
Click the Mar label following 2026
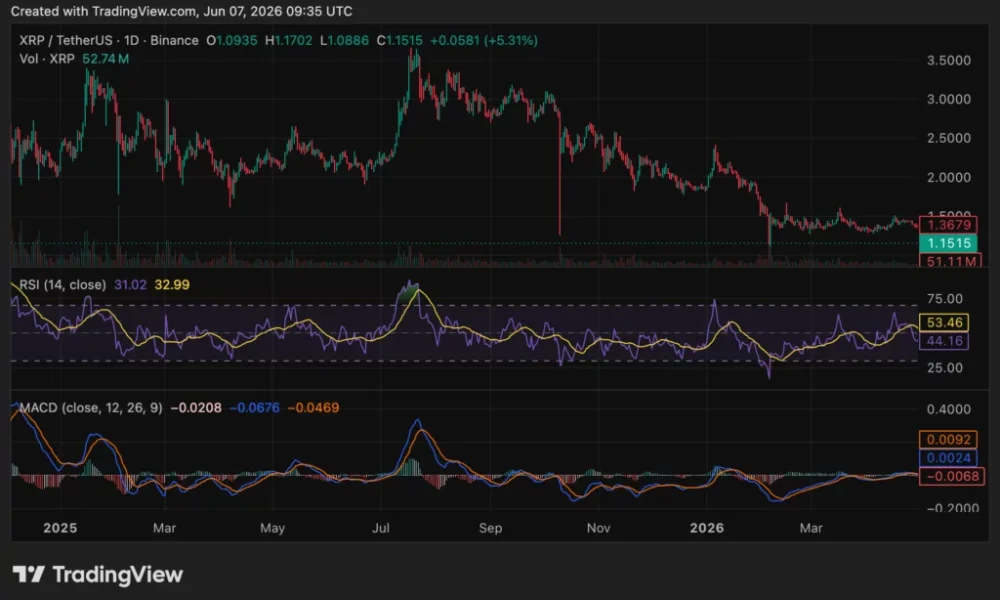811,528
